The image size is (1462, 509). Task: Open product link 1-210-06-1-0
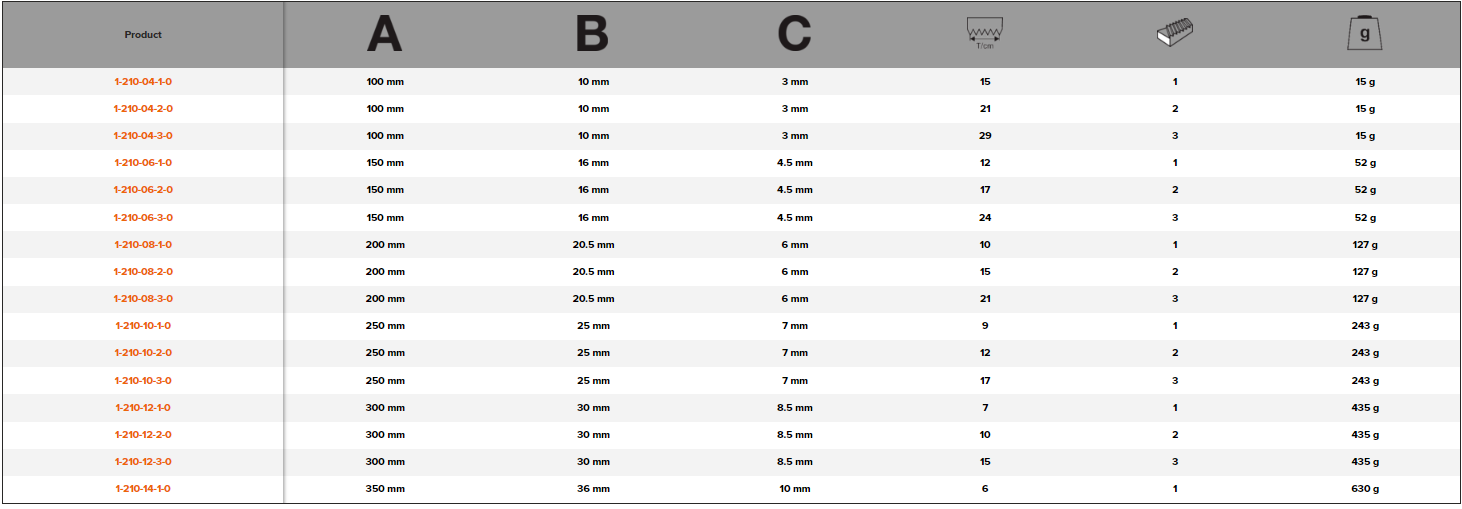[143, 163]
